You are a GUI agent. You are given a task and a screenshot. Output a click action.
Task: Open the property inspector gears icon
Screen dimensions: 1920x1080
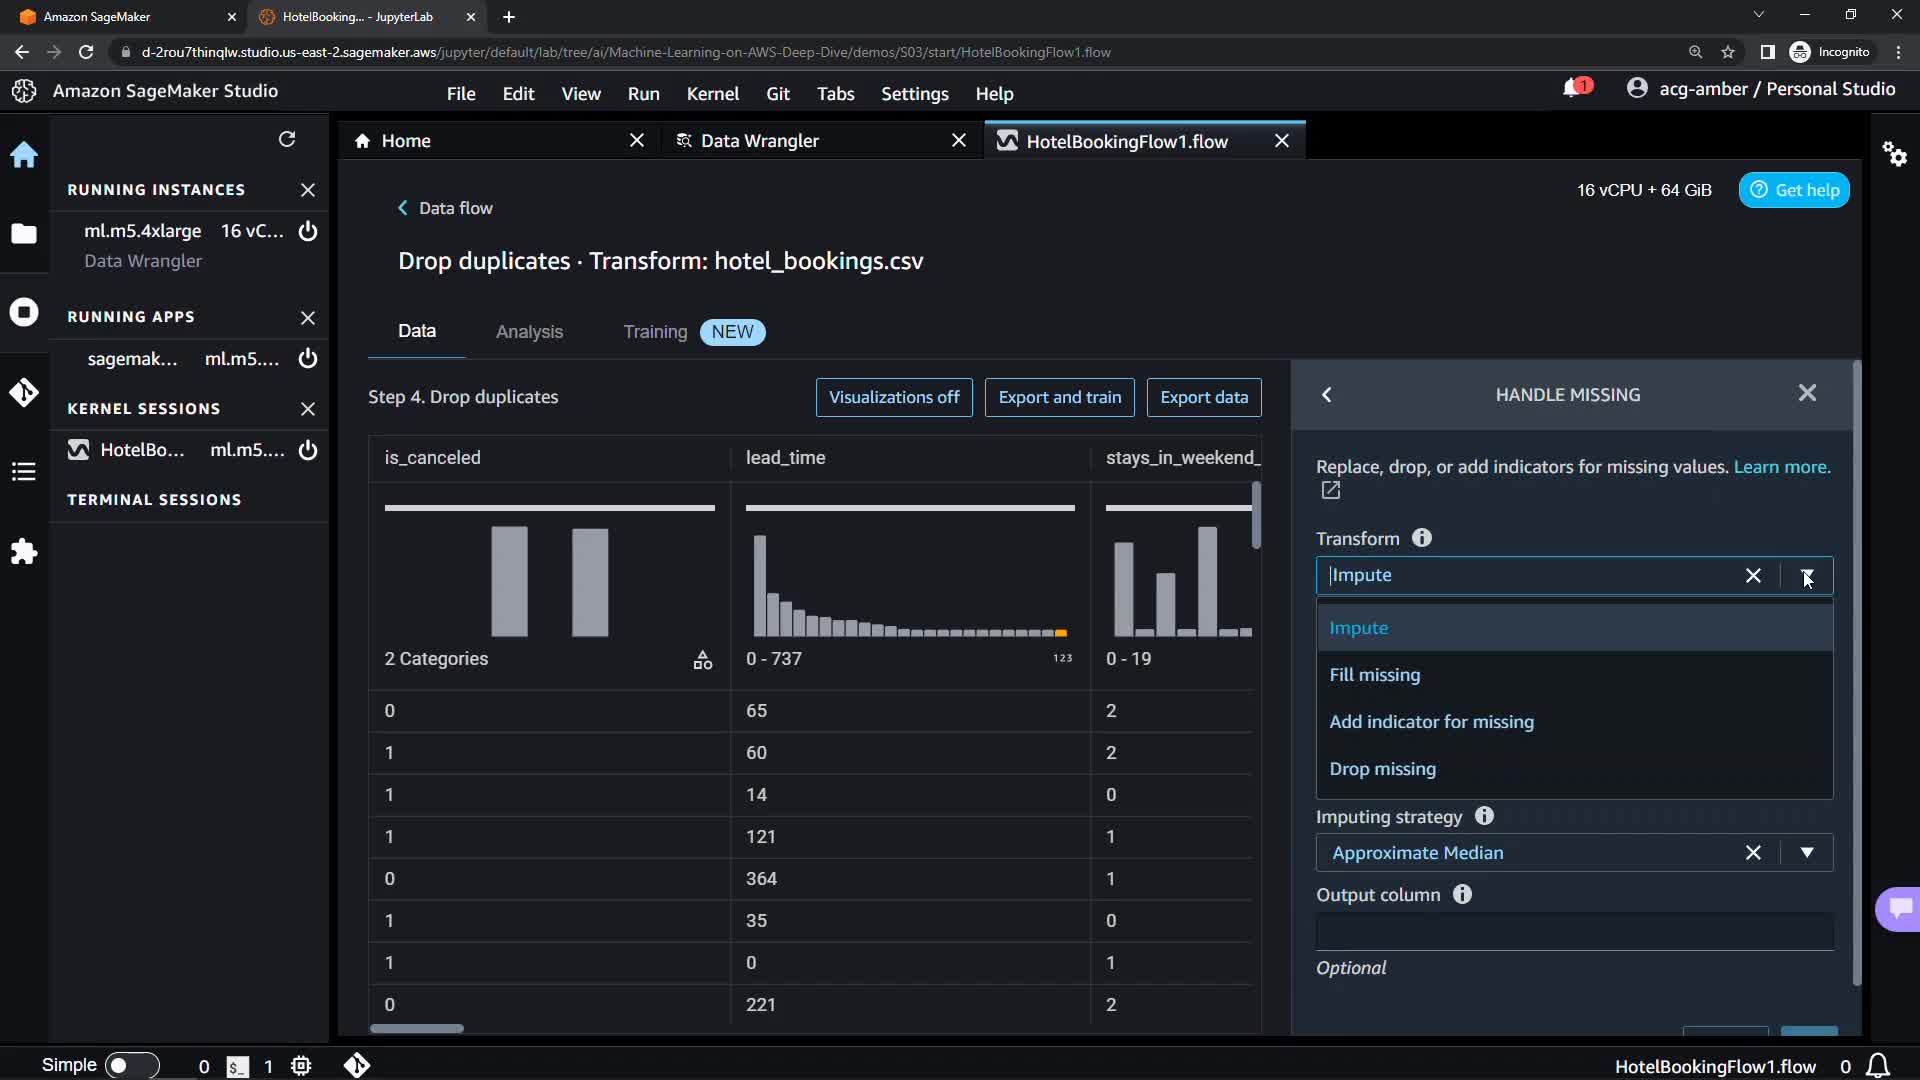pos(1894,154)
